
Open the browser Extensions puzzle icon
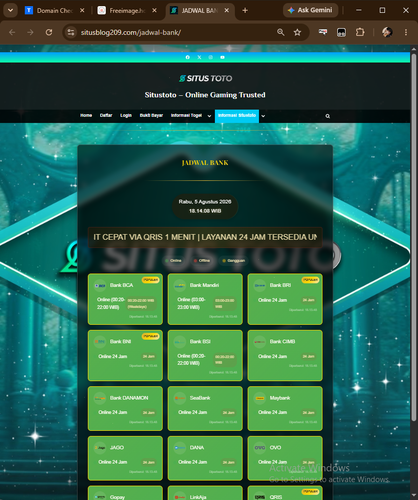(360, 32)
